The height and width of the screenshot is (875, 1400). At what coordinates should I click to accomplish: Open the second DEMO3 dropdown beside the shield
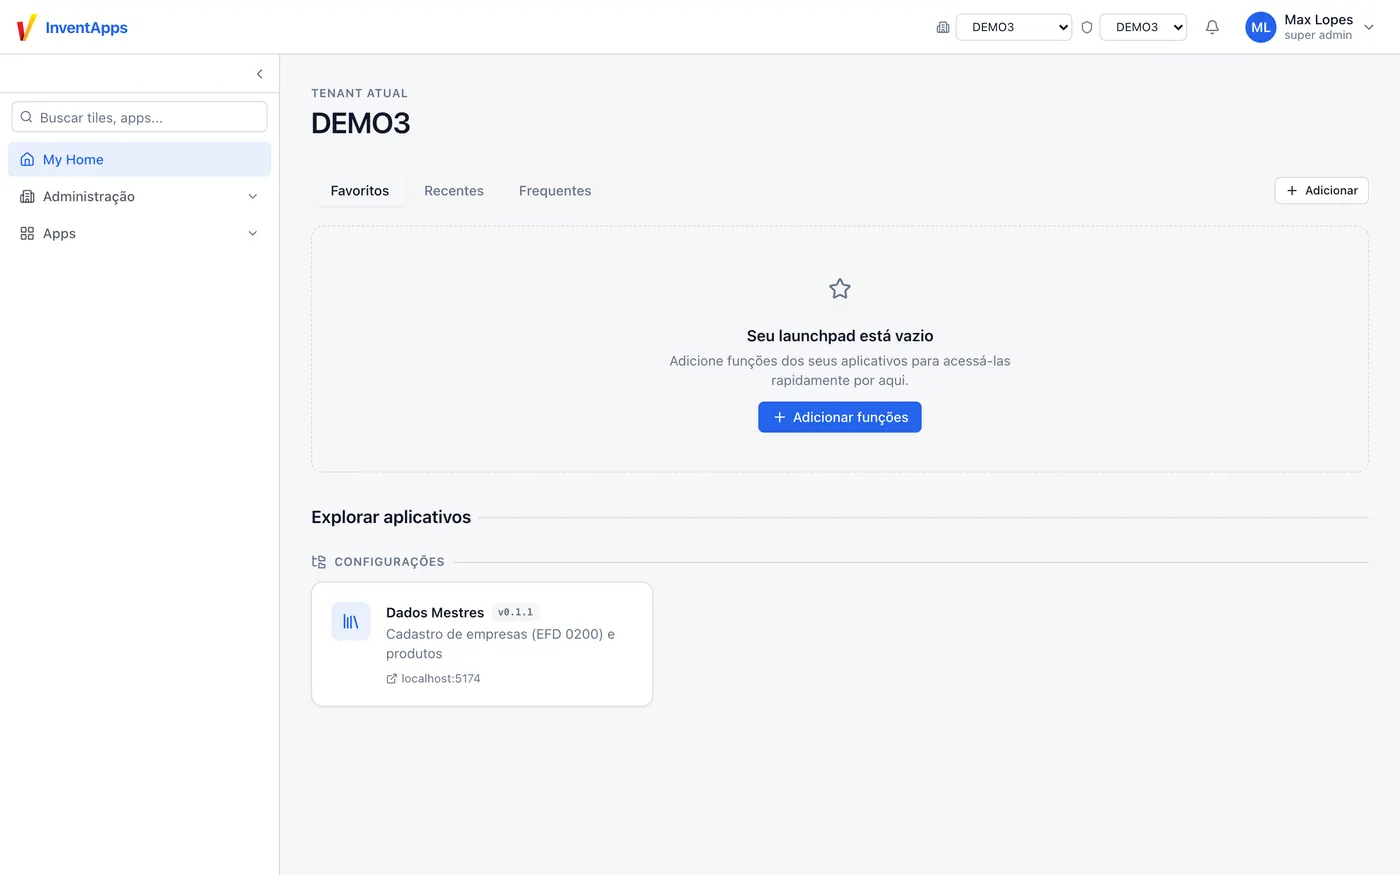click(x=1143, y=27)
